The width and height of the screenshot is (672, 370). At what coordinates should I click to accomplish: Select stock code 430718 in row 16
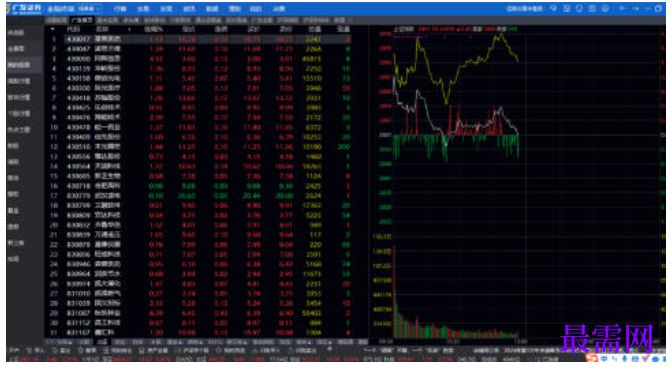tap(78, 186)
